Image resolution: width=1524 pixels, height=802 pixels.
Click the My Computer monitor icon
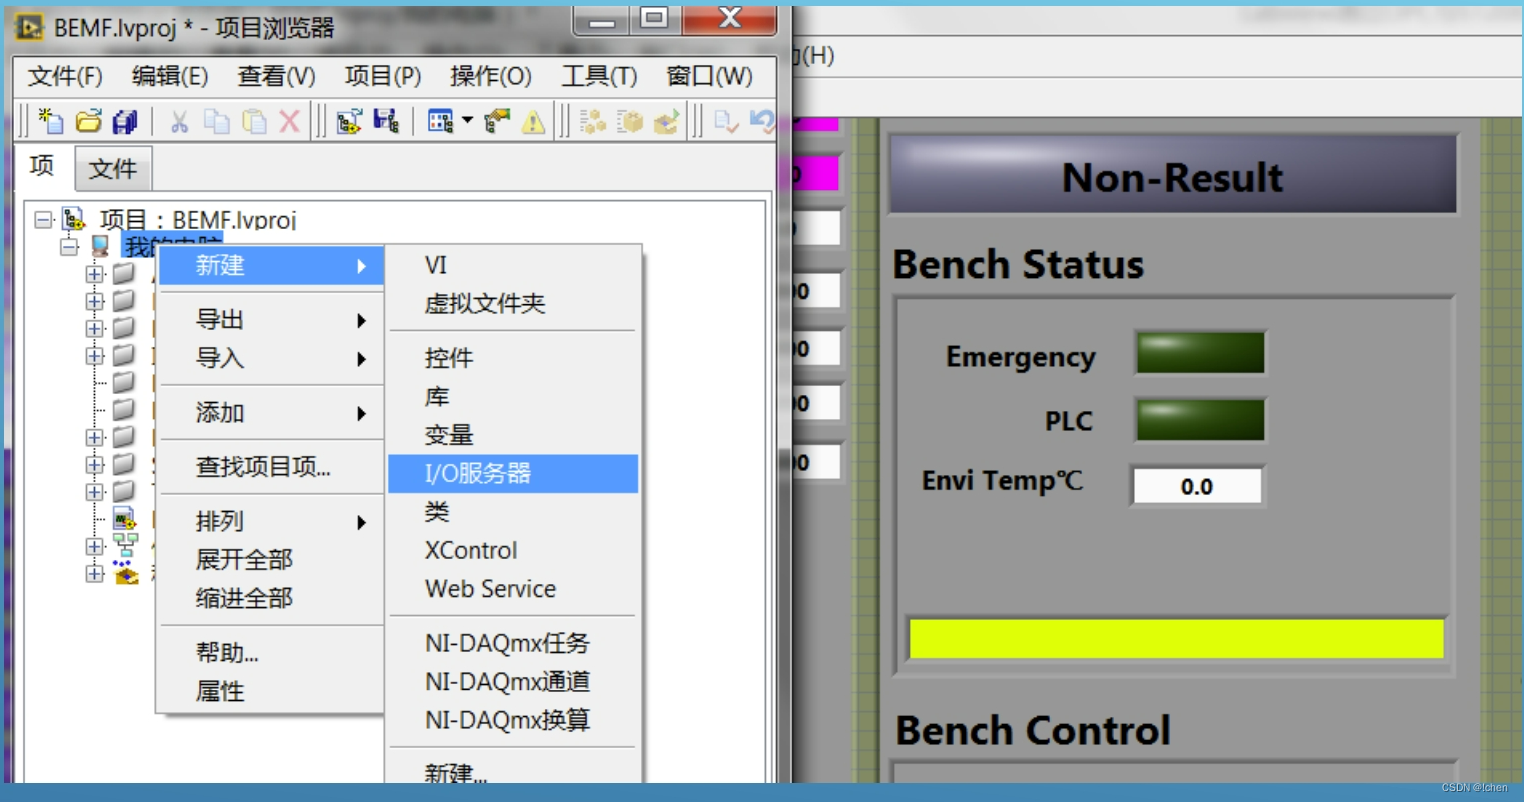100,245
